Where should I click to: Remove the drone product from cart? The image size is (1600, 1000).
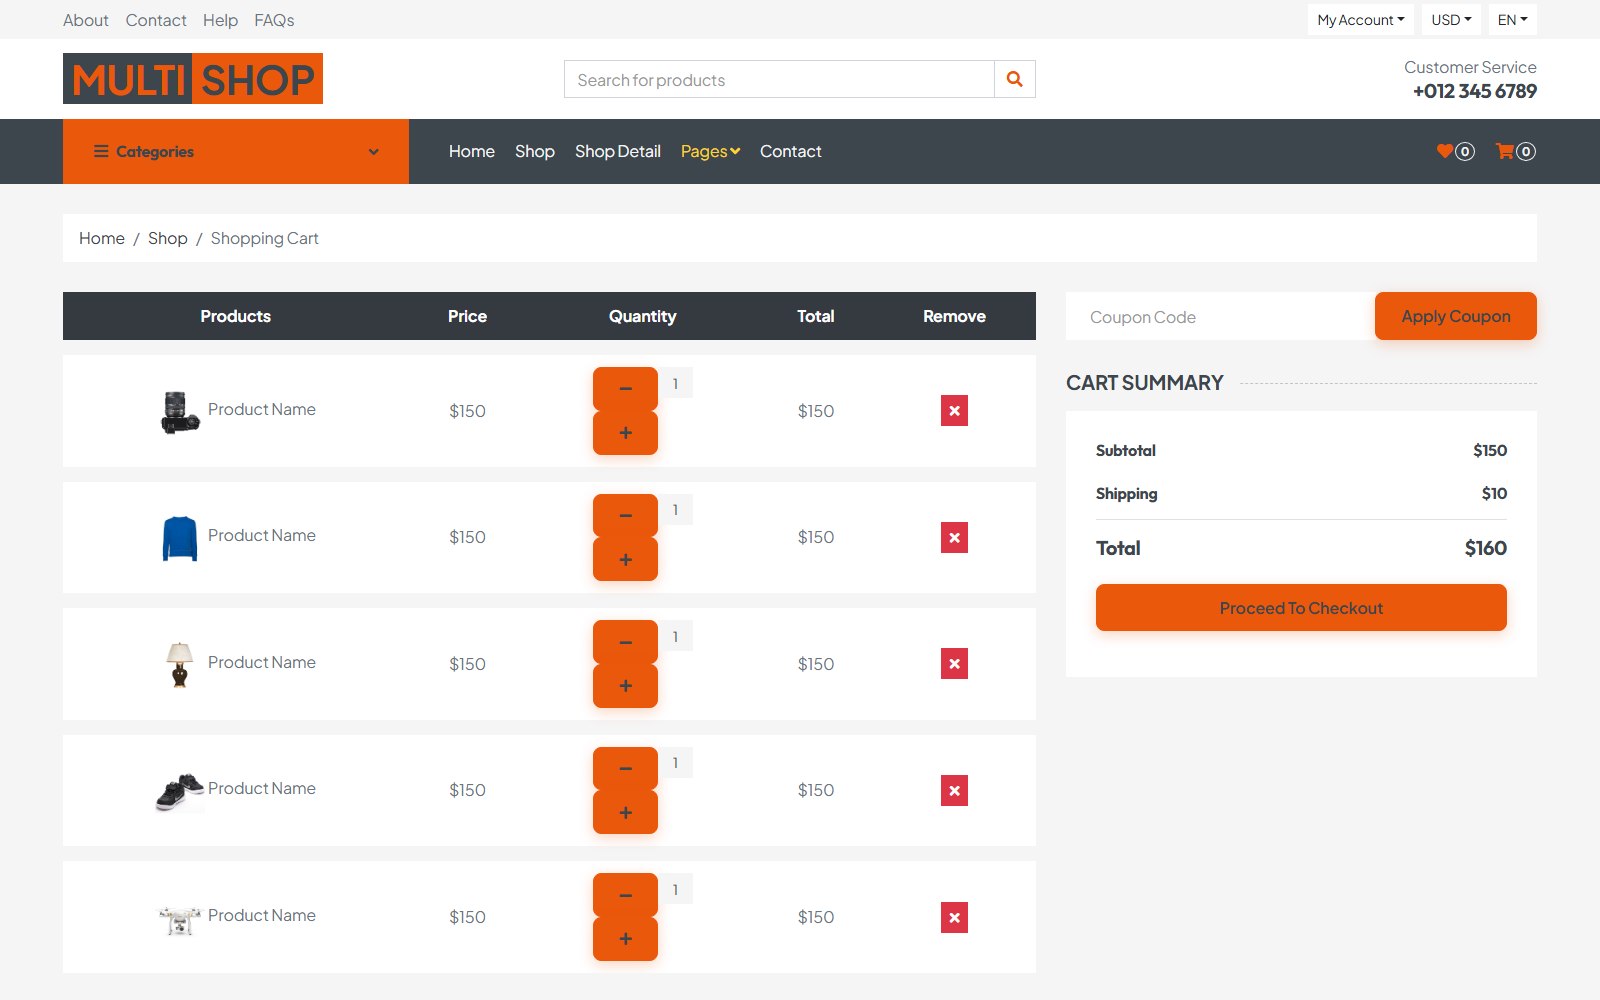(x=954, y=917)
